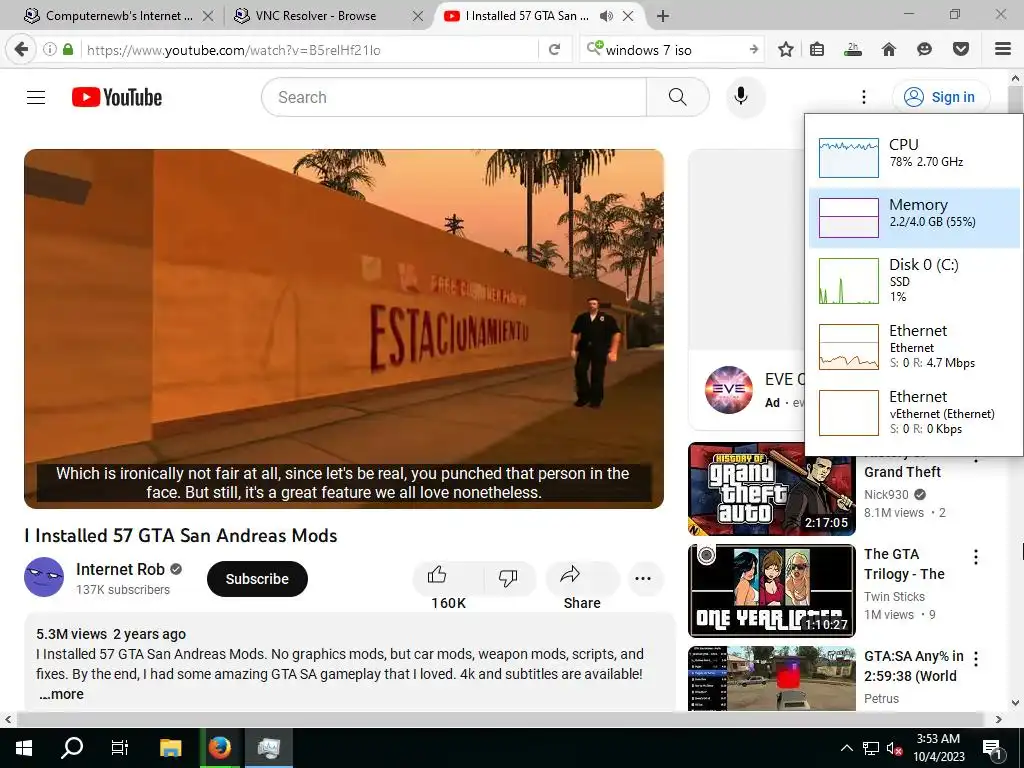Show site information icon in address bar

click(50, 49)
